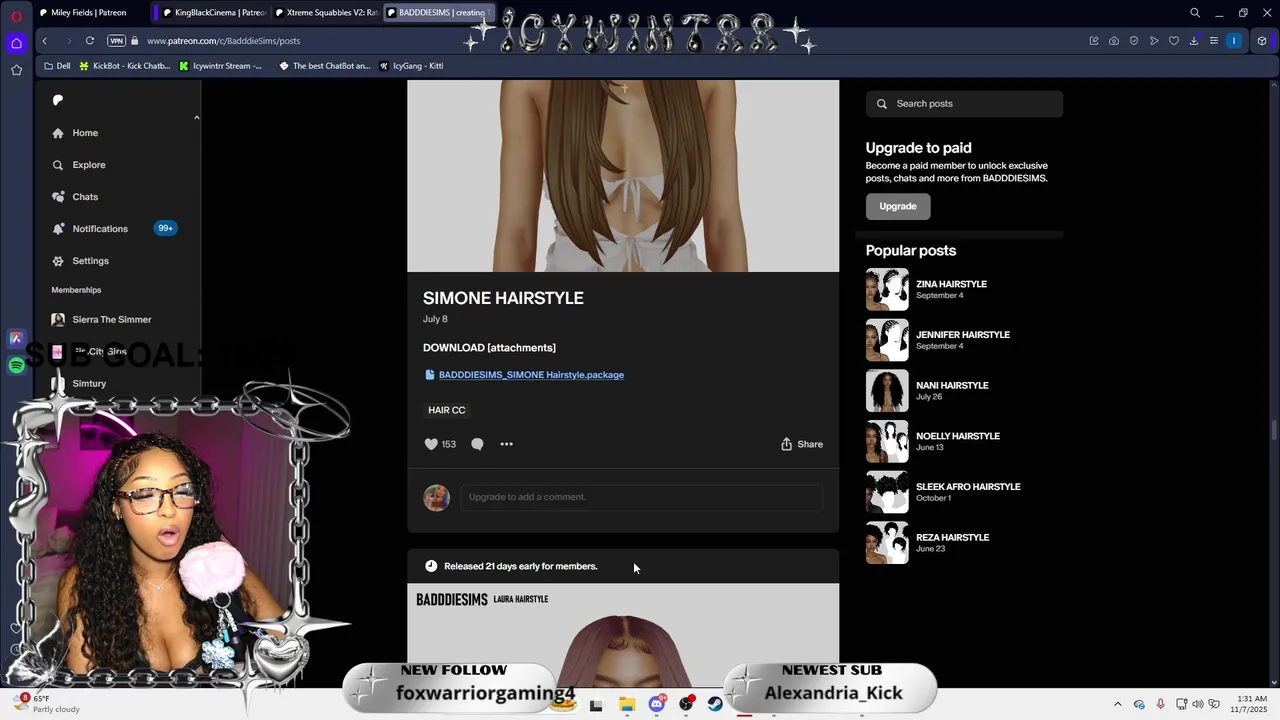The image size is (1280, 720).
Task: Open Chats in Patreon sidebar
Action: [x=75, y=197]
